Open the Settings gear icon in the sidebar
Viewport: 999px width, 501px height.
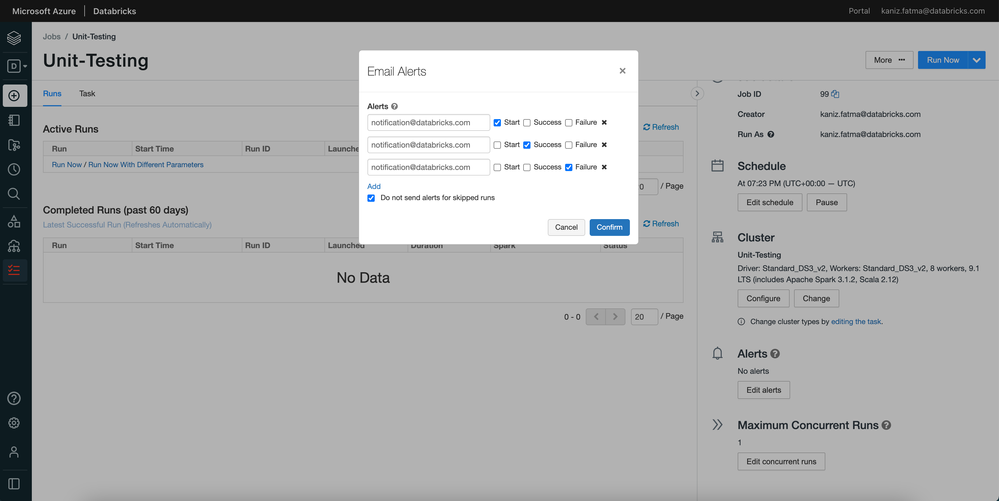[x=14, y=423]
